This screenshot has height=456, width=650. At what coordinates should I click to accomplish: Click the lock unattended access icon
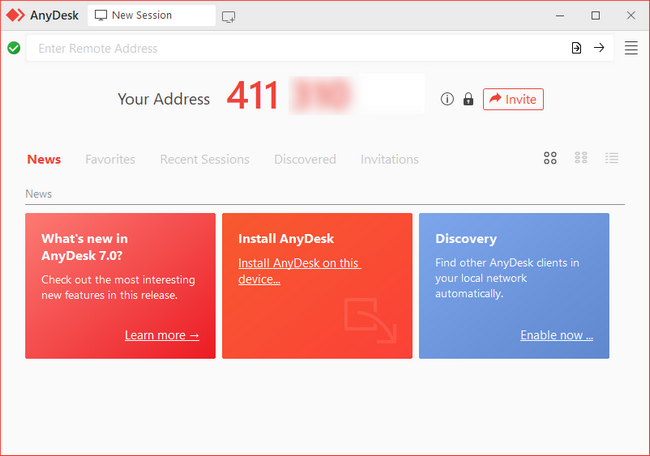pyautogui.click(x=468, y=99)
